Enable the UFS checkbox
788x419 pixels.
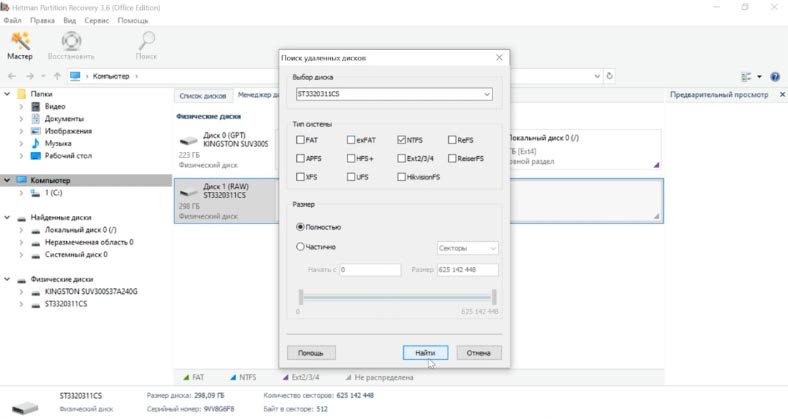coord(351,177)
